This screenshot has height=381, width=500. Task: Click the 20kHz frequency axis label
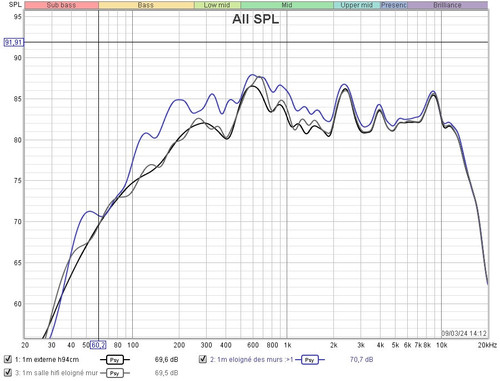click(x=487, y=345)
